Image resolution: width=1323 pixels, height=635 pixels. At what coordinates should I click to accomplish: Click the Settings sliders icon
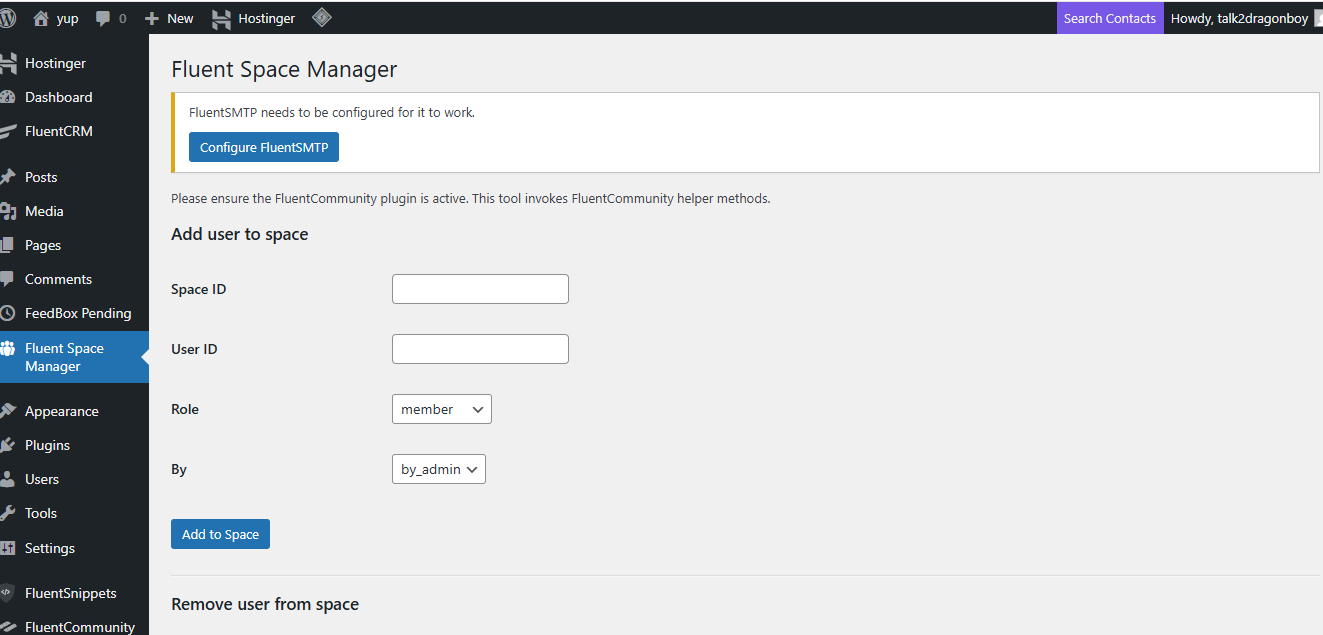8,548
